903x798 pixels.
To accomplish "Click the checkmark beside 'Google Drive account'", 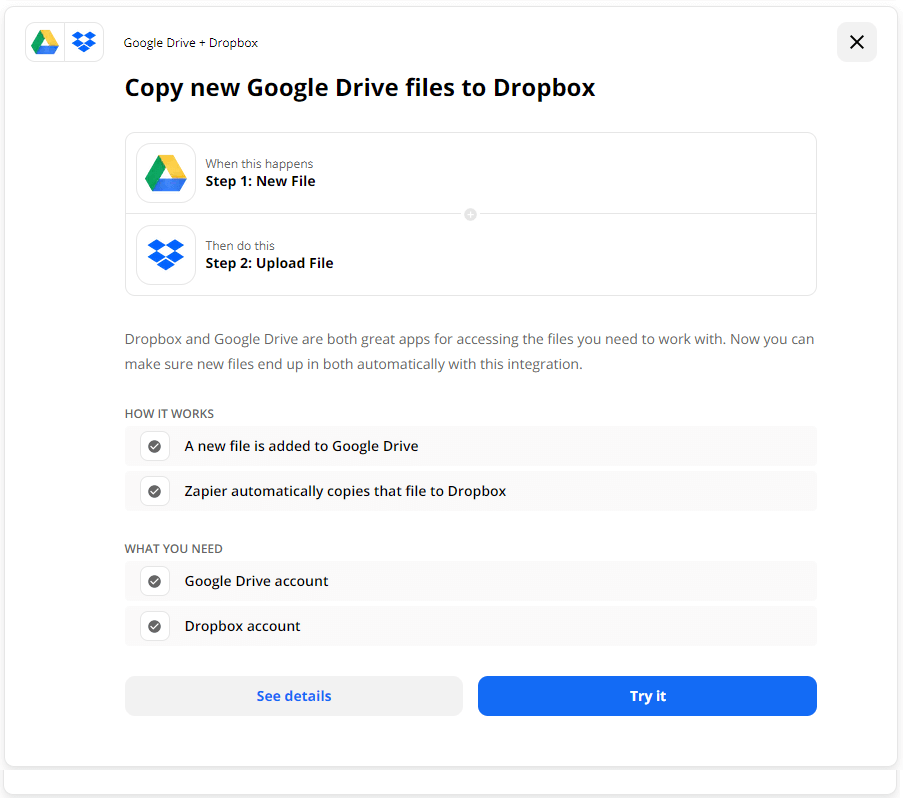I will click(x=154, y=581).
